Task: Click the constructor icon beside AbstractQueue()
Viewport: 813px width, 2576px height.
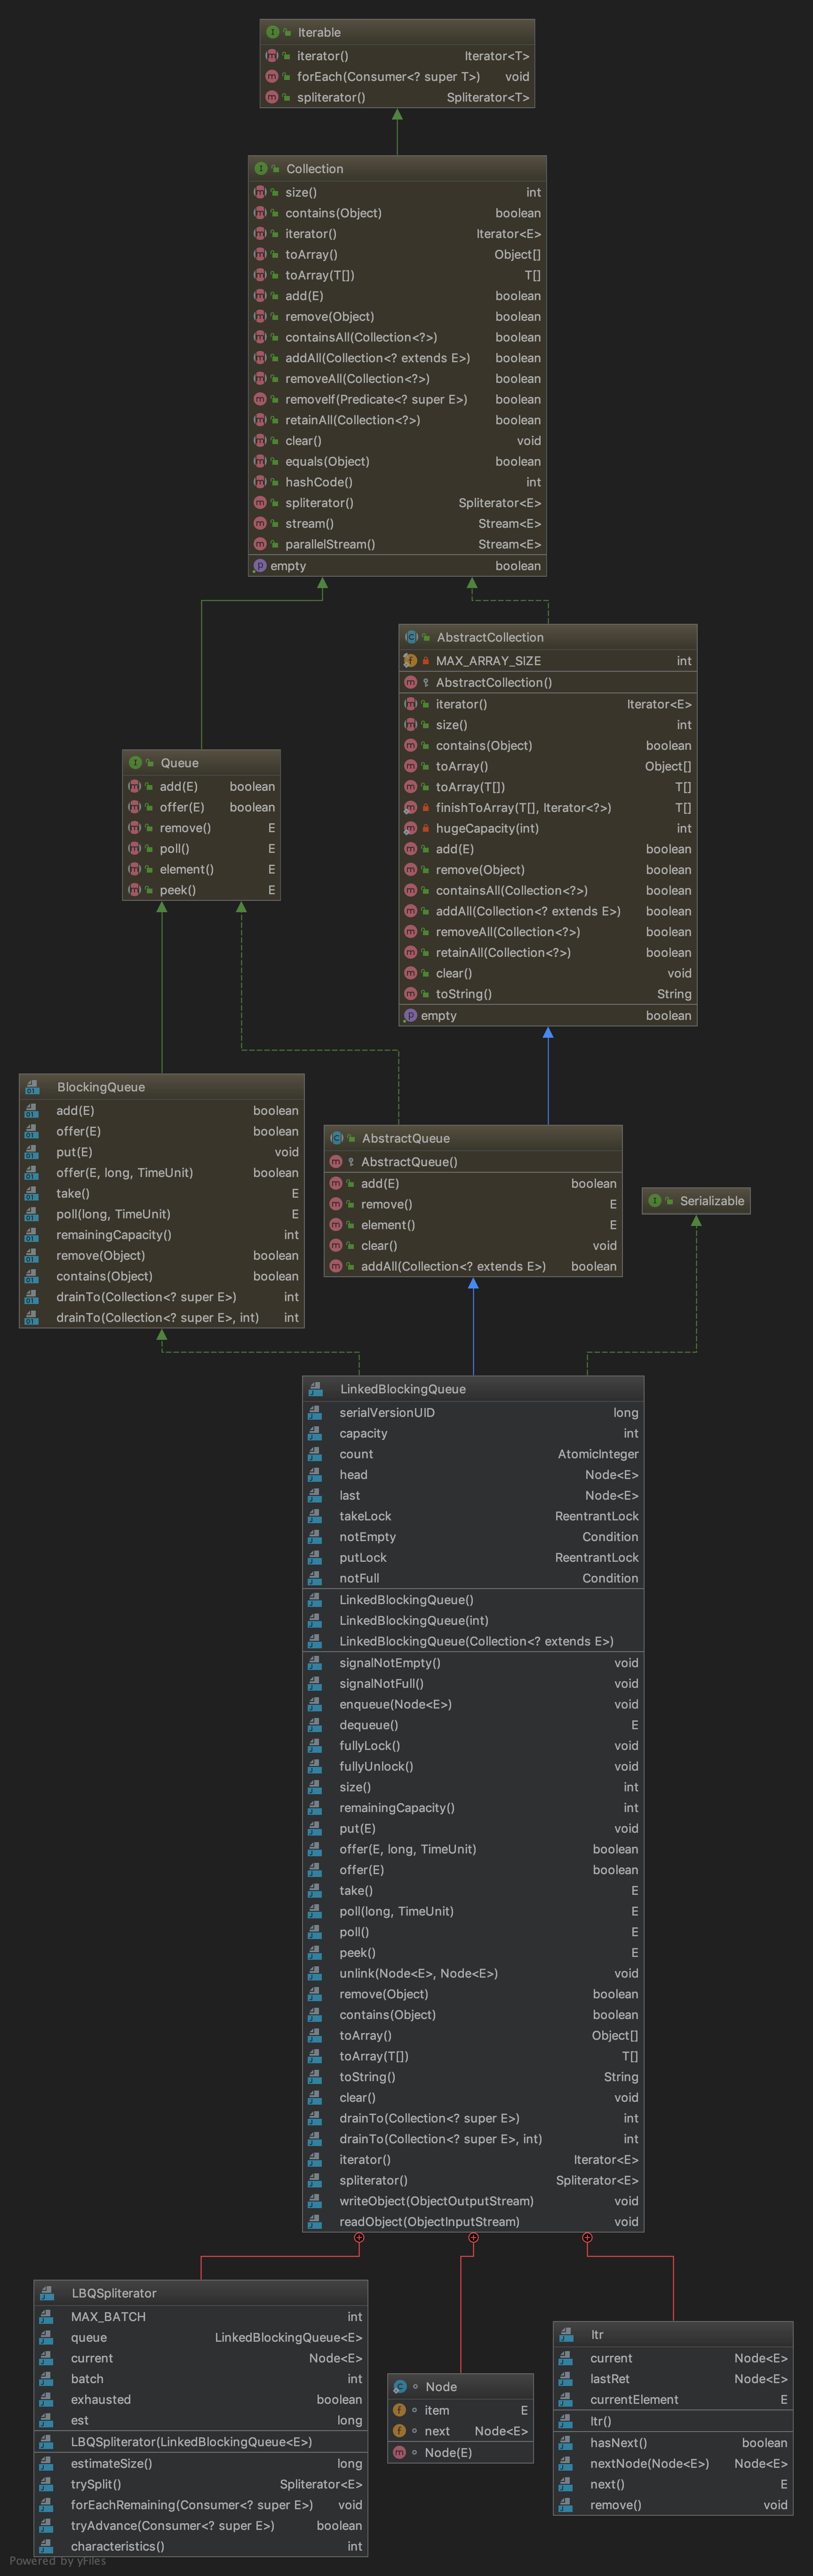Action: (x=337, y=1162)
